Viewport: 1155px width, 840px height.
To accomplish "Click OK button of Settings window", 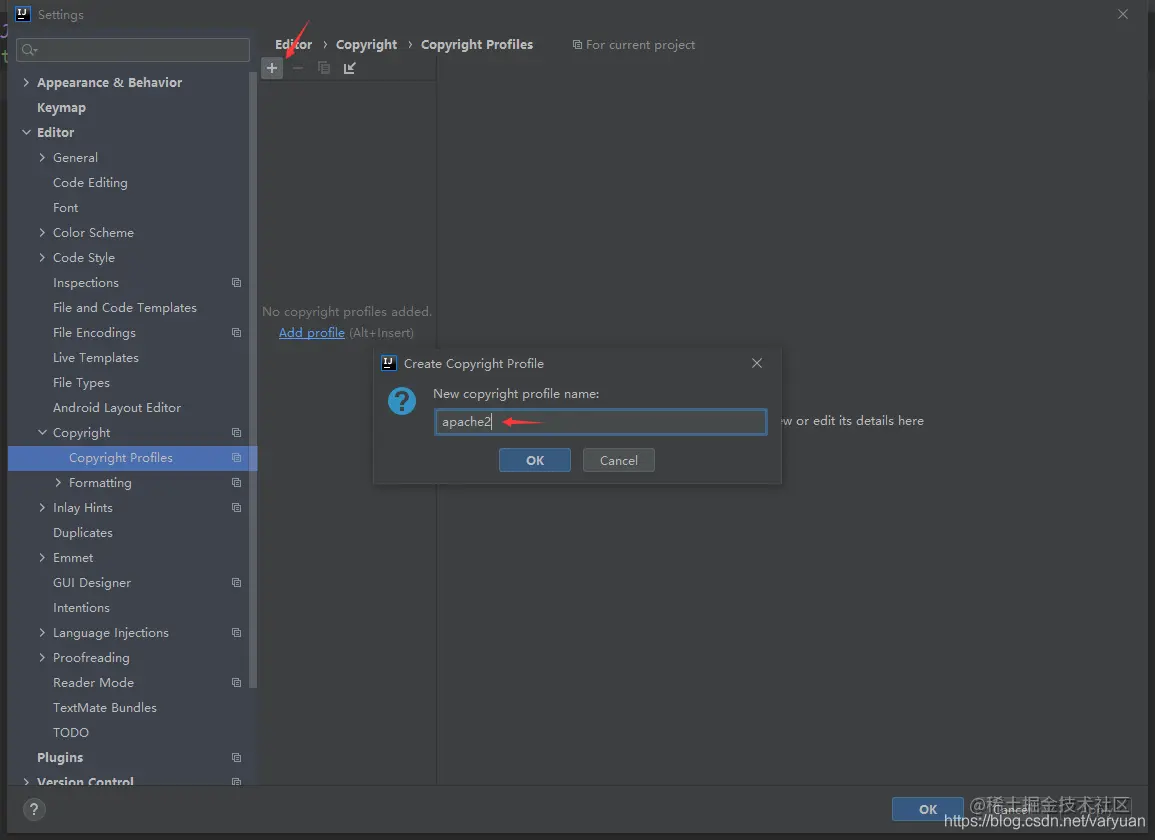I will tap(927, 809).
